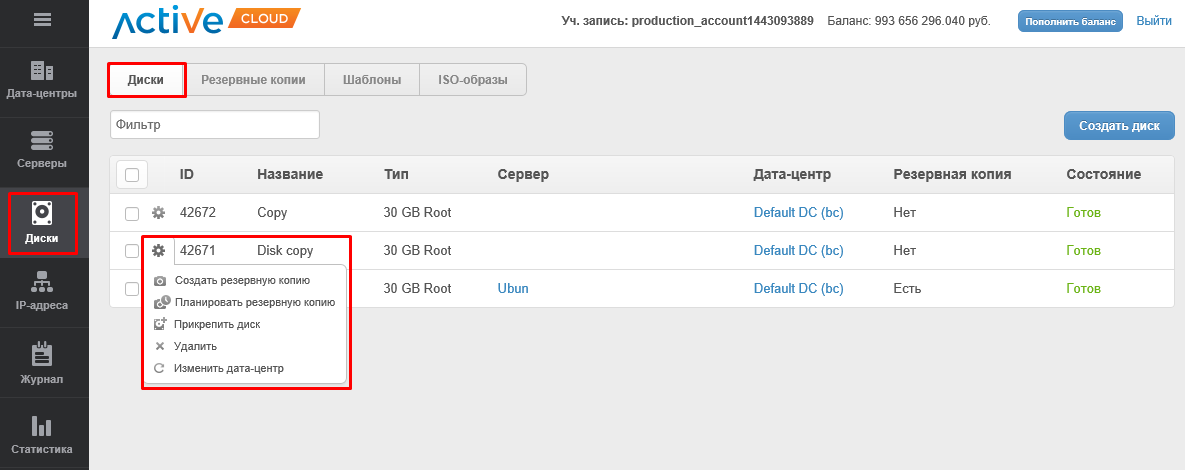Select Планировать резервную копию option
This screenshot has width=1185, height=470.
(253, 302)
